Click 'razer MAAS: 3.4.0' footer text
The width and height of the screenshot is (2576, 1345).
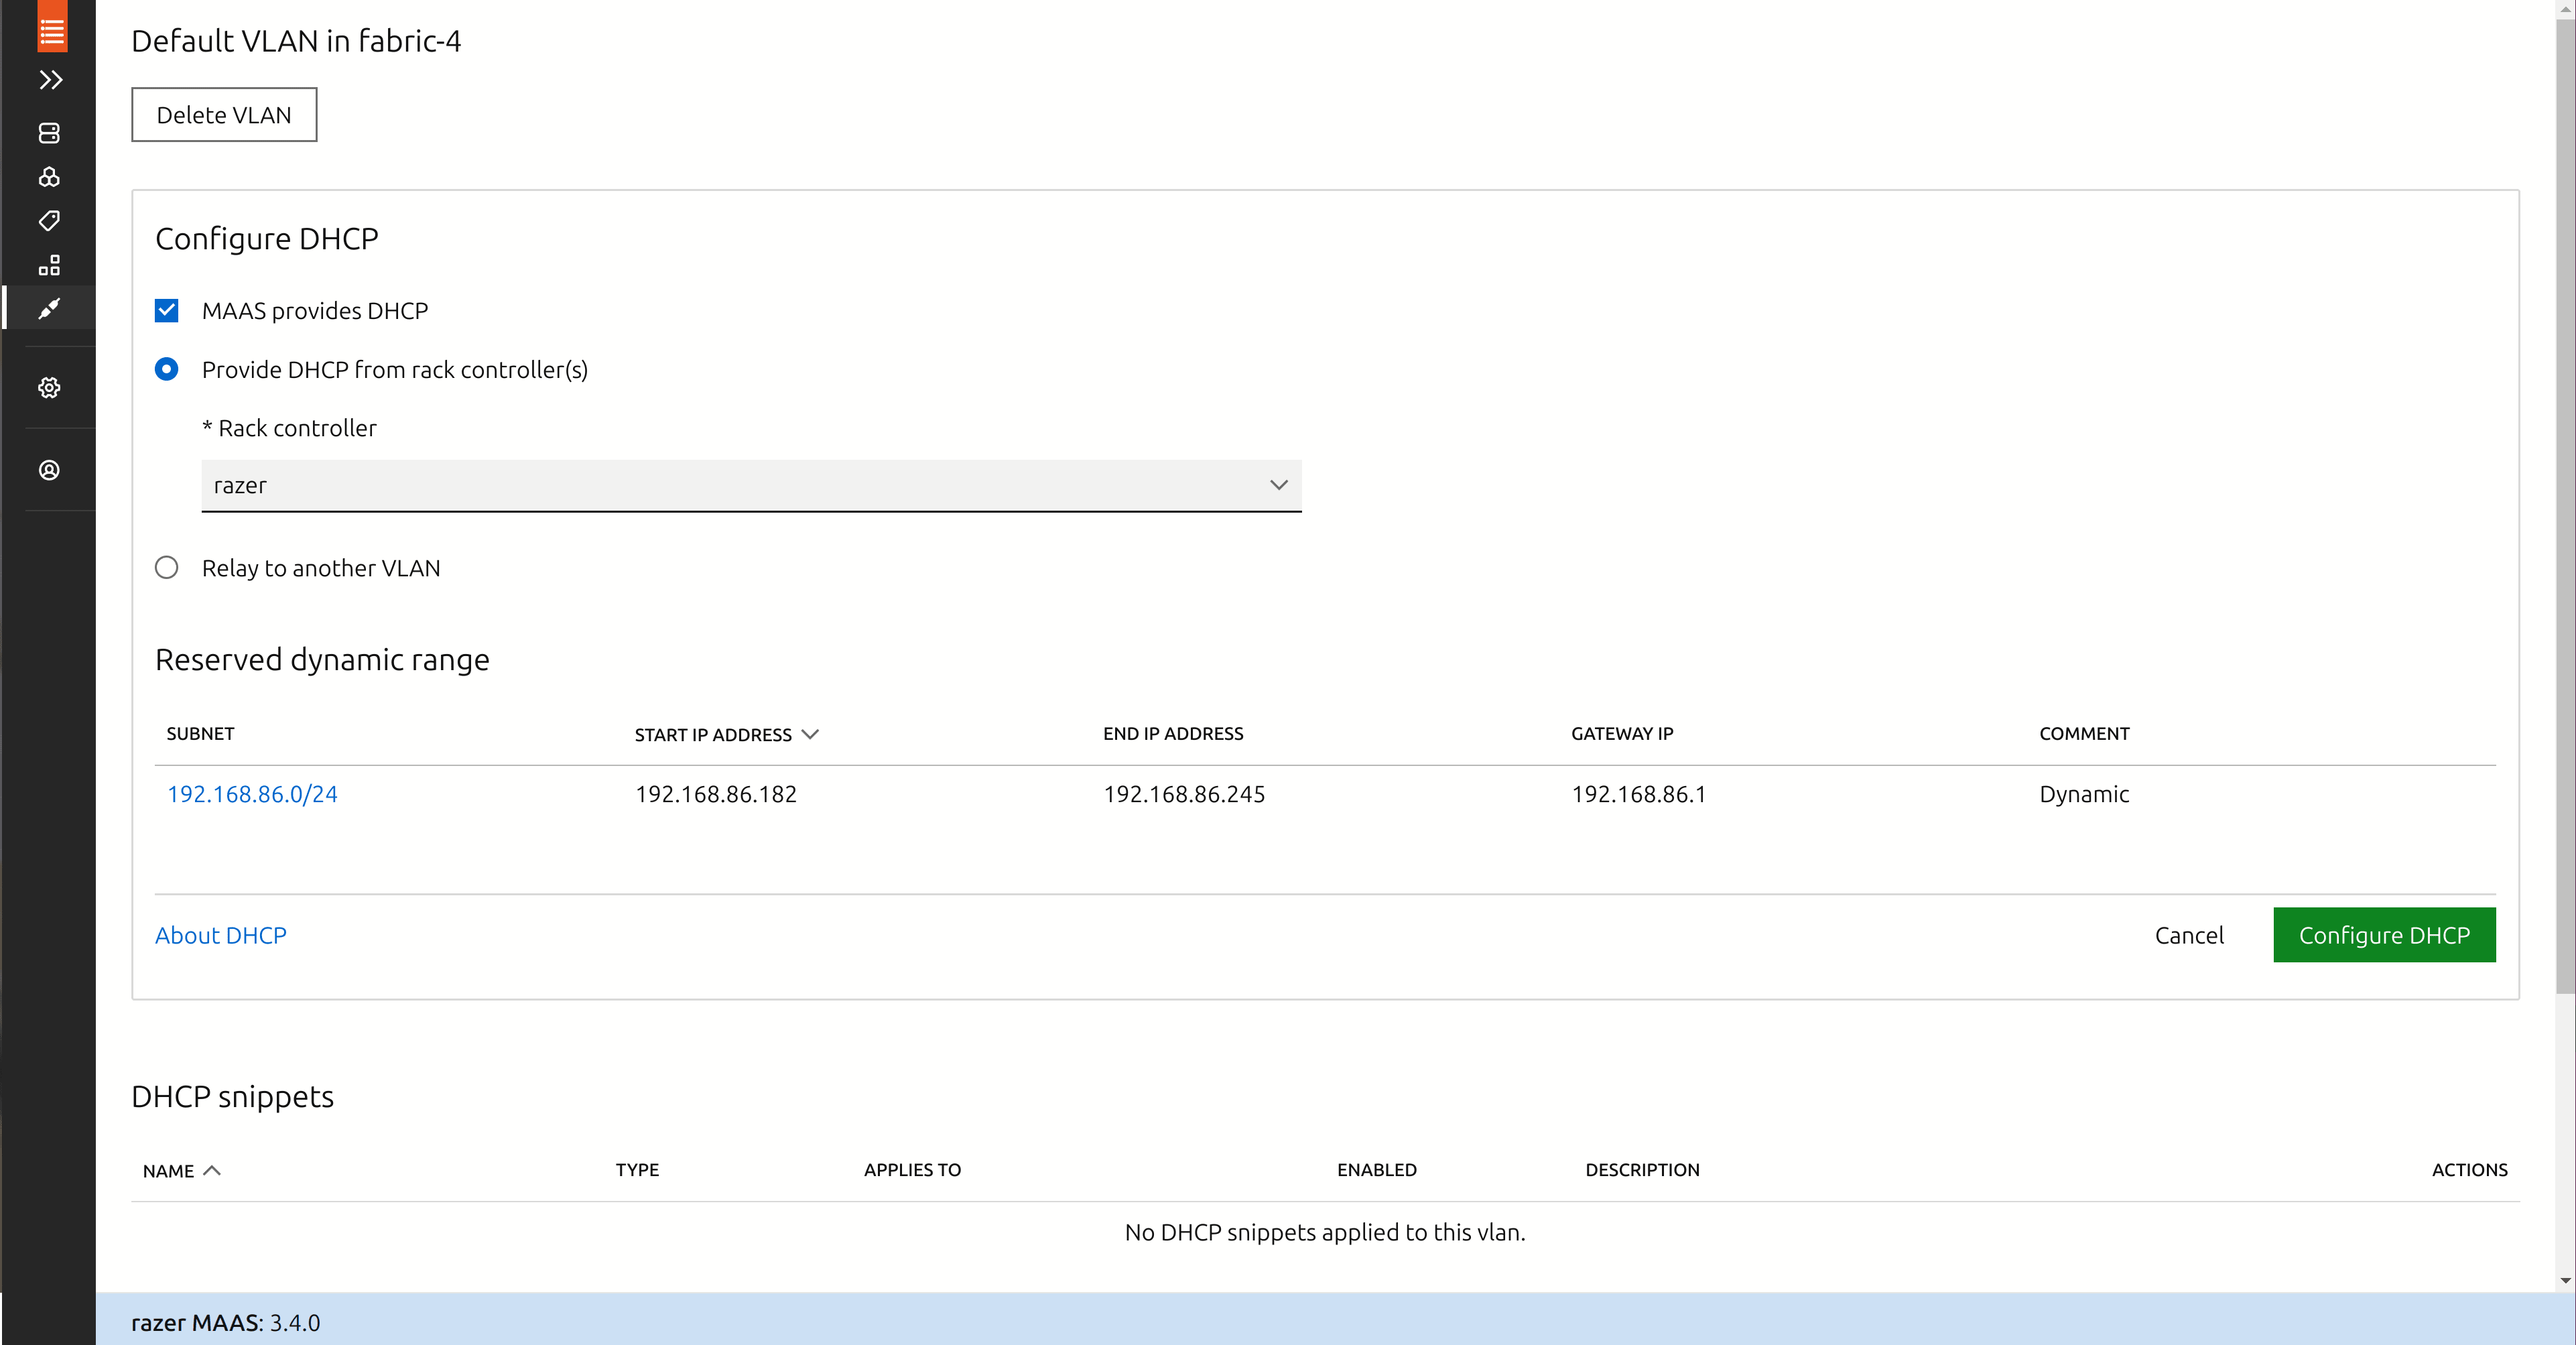click(226, 1323)
